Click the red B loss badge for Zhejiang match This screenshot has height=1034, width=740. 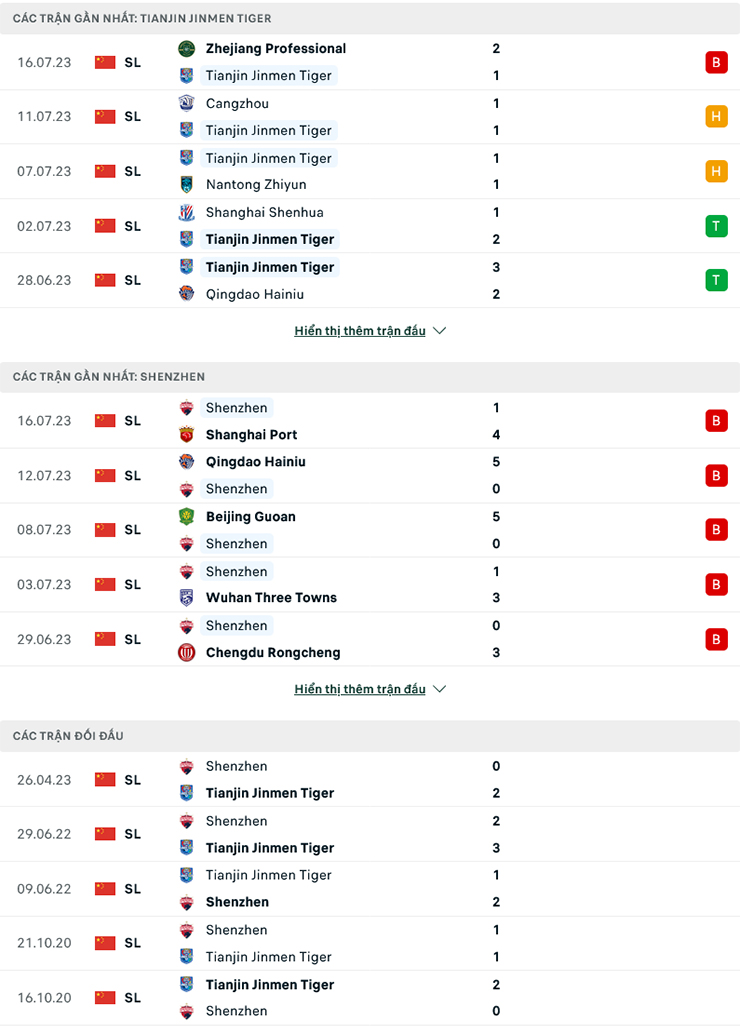[x=716, y=62]
